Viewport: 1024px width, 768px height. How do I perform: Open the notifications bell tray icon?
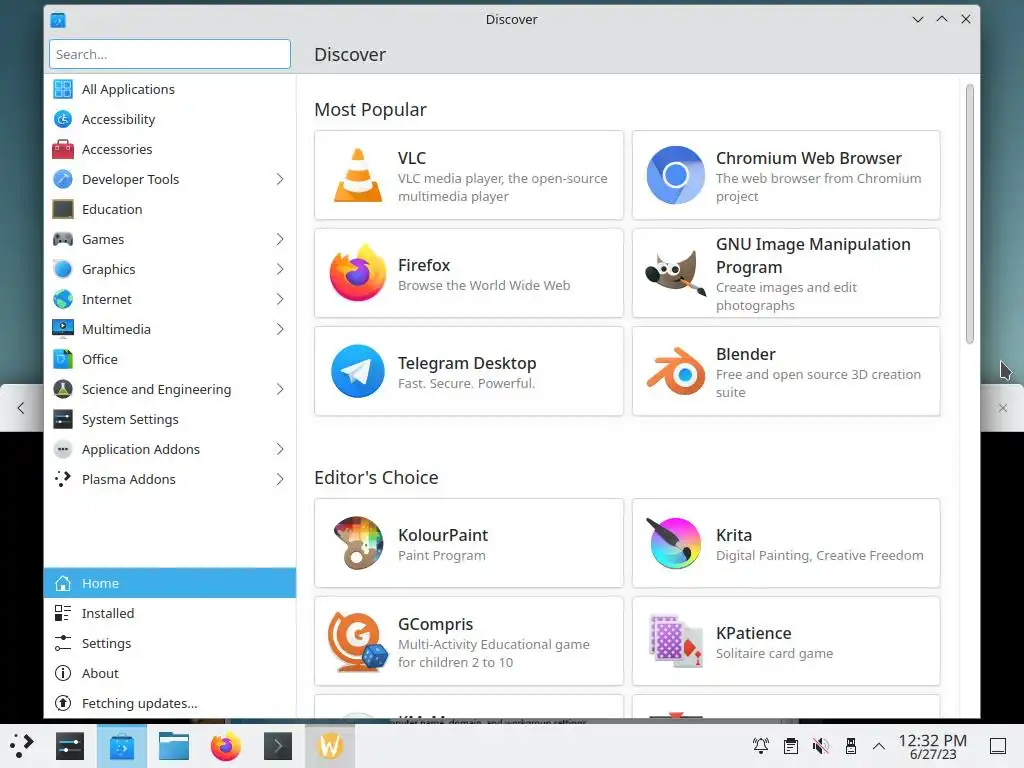tap(761, 746)
